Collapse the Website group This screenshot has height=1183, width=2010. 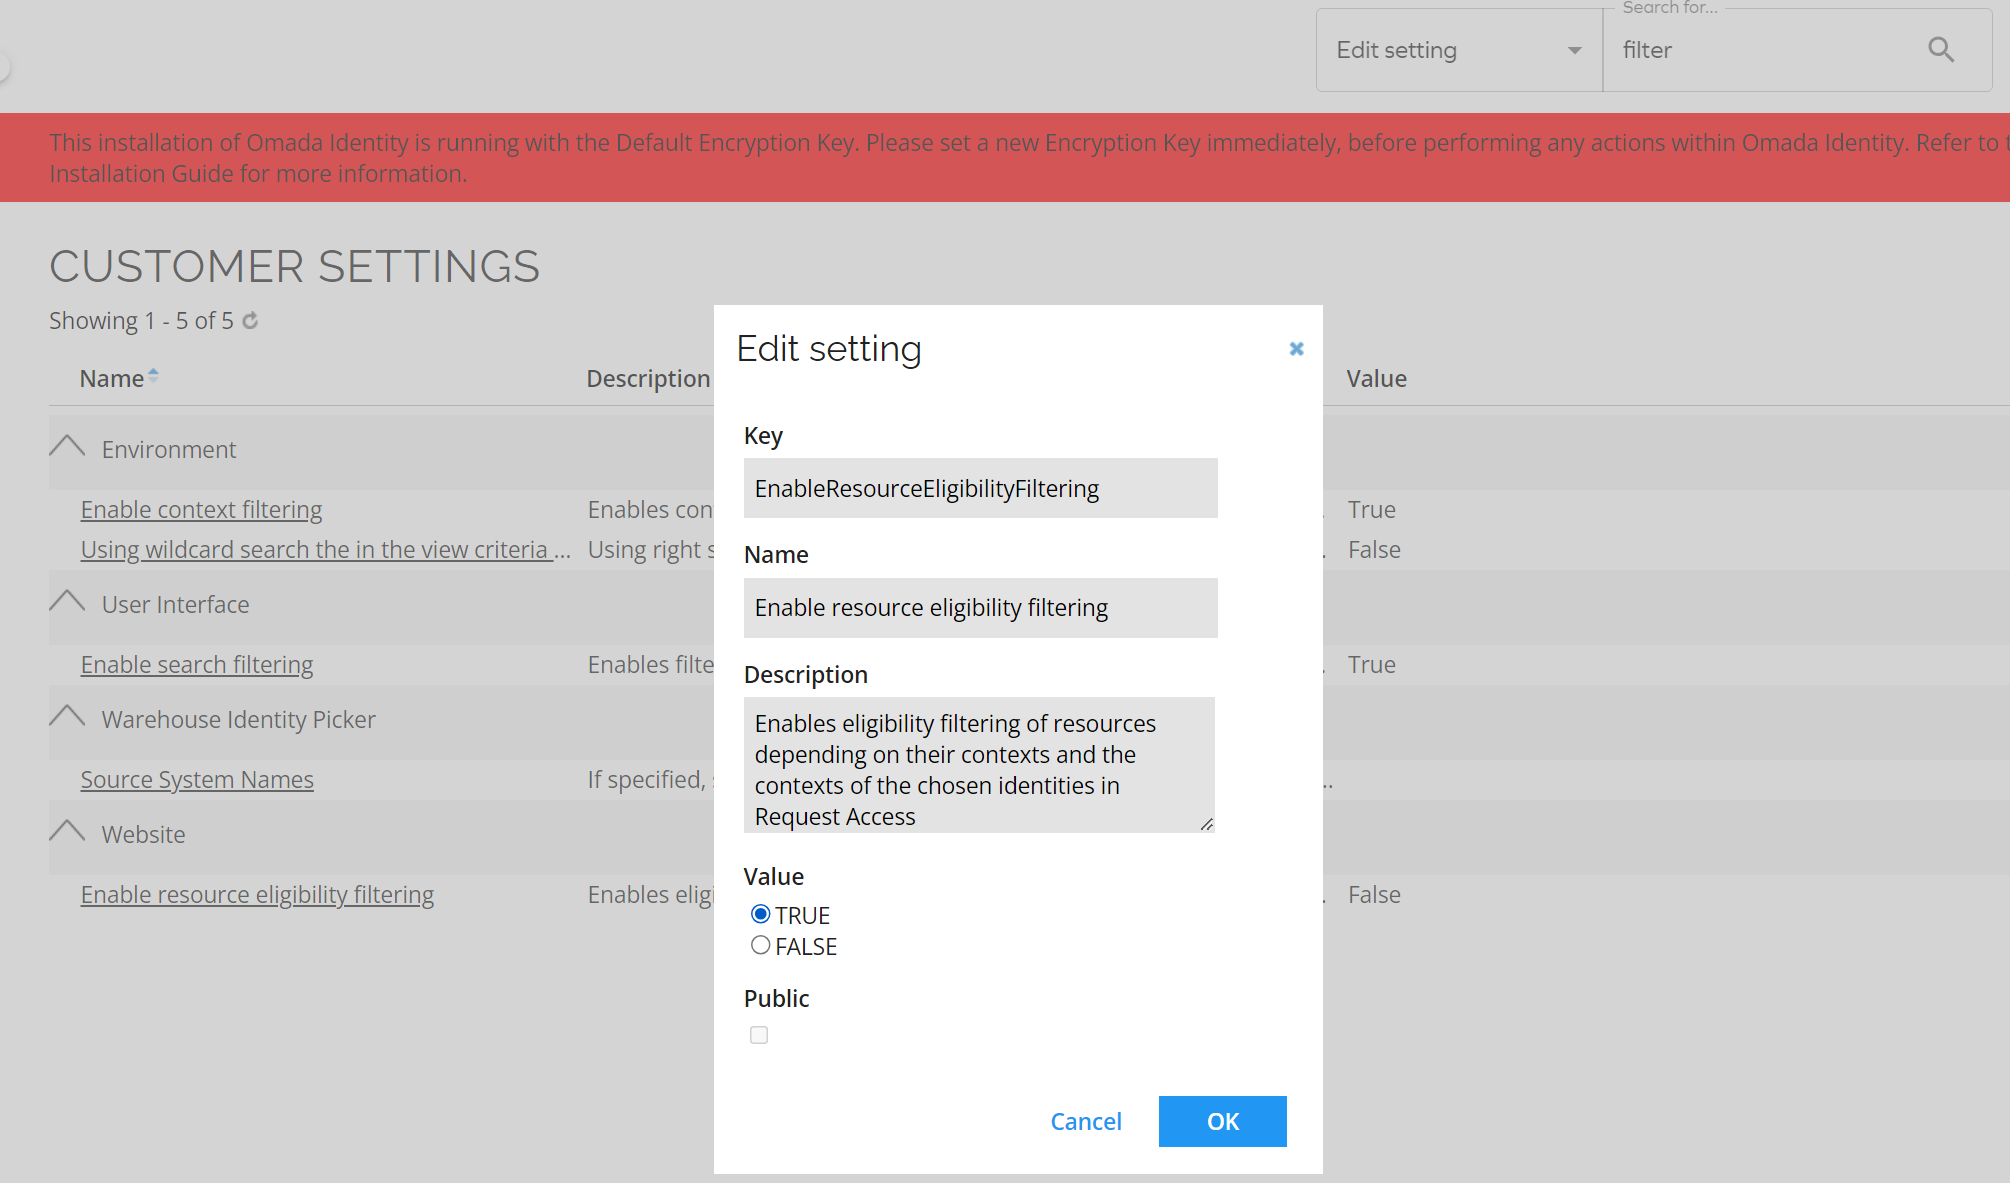point(67,832)
